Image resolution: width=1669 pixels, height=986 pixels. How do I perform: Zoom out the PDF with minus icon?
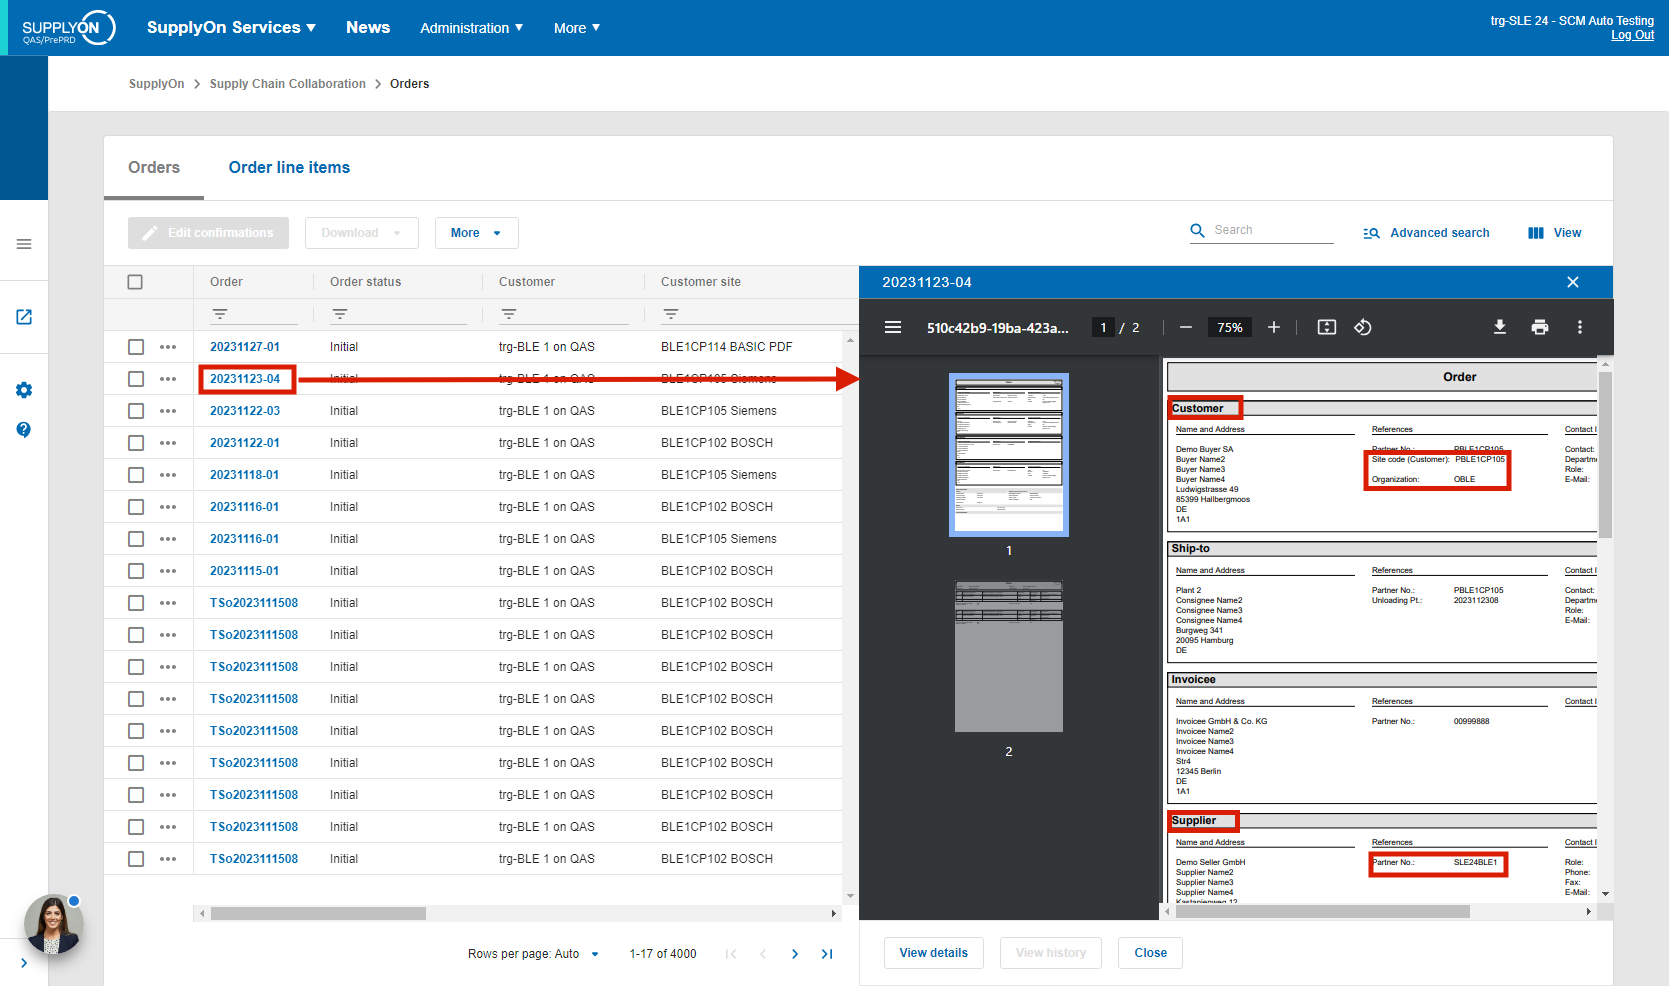click(x=1186, y=327)
